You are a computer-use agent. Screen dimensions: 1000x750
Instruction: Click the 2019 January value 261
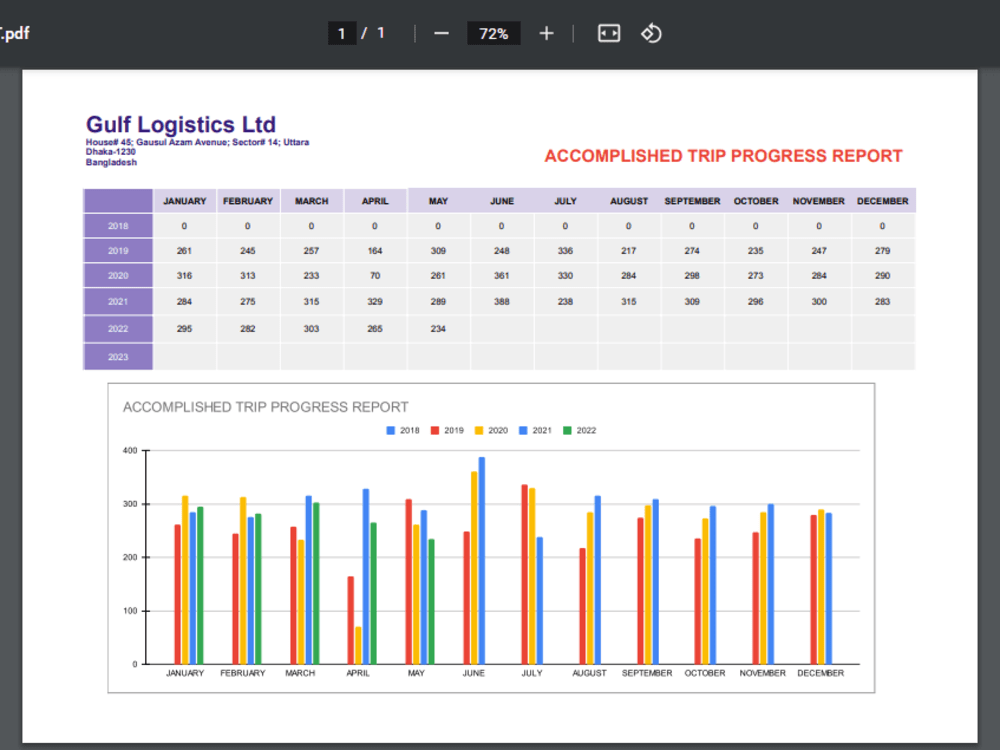click(x=184, y=251)
